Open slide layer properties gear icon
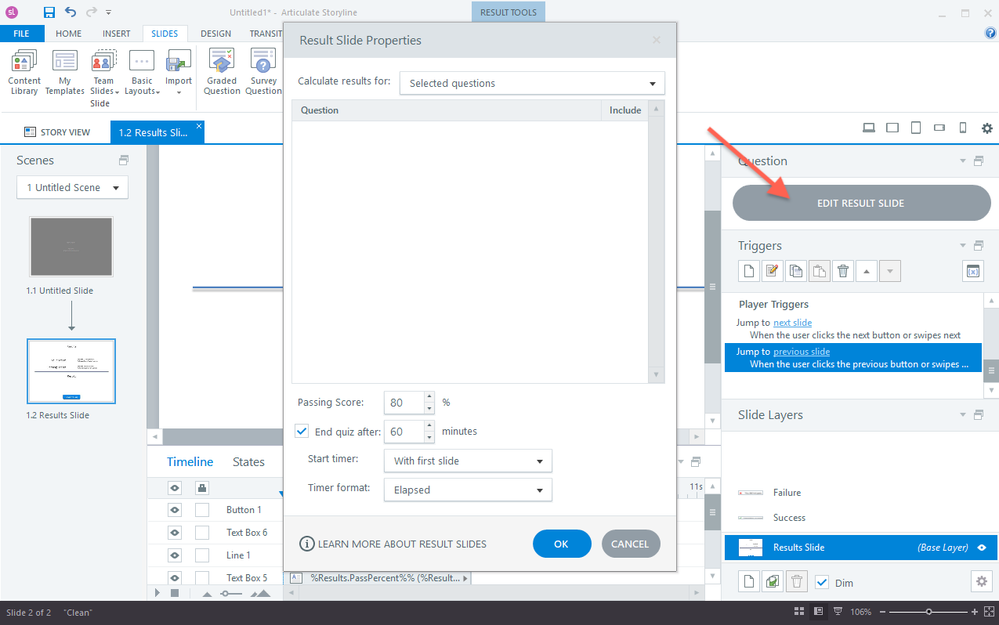999x625 pixels. tap(979, 581)
